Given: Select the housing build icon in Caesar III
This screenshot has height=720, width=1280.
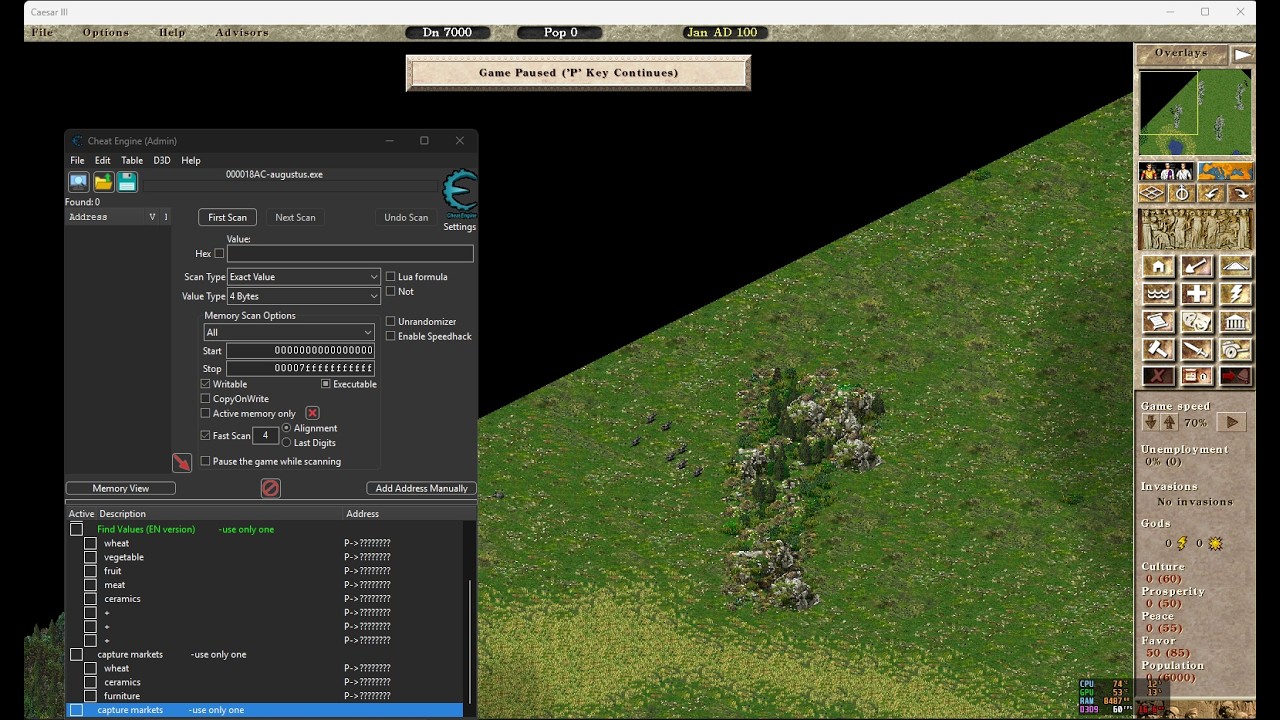Looking at the screenshot, I should [1158, 267].
